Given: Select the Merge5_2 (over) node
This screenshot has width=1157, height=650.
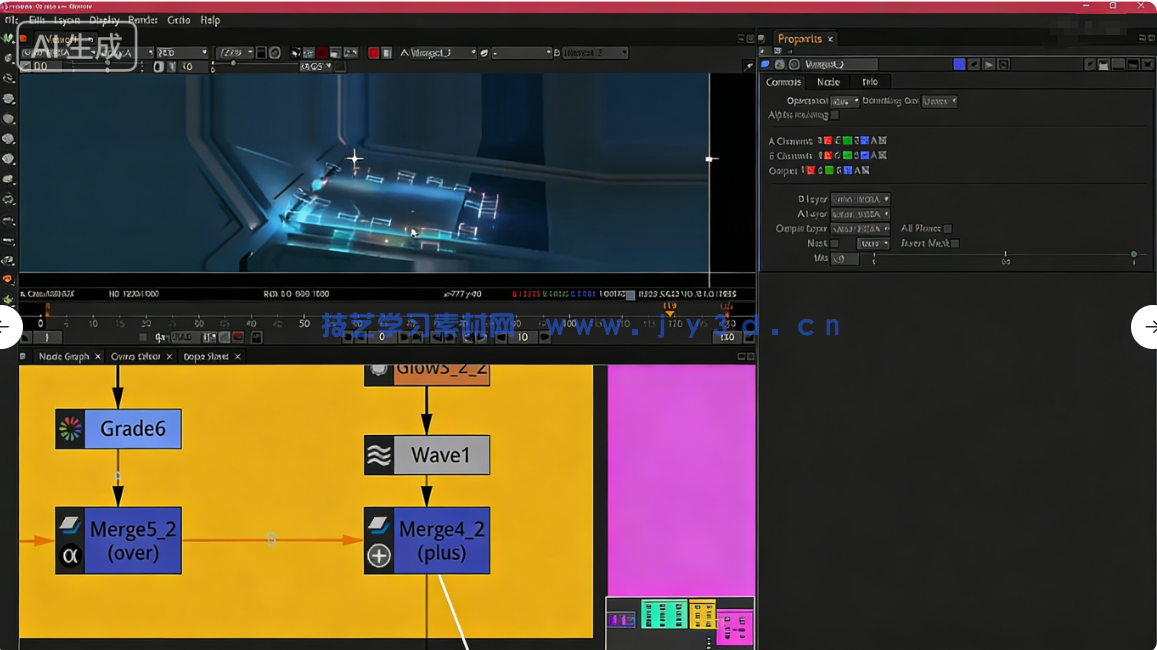Looking at the screenshot, I should 132,540.
